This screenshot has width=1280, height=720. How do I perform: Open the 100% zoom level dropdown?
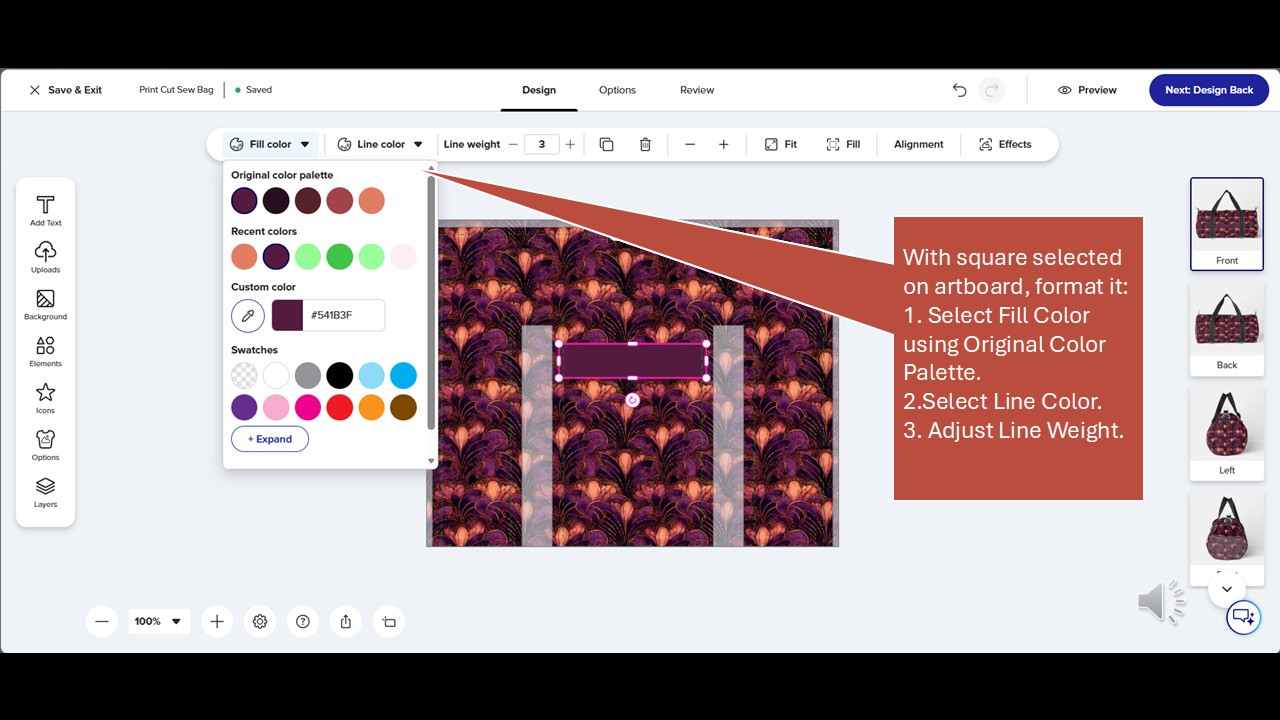pyautogui.click(x=158, y=621)
